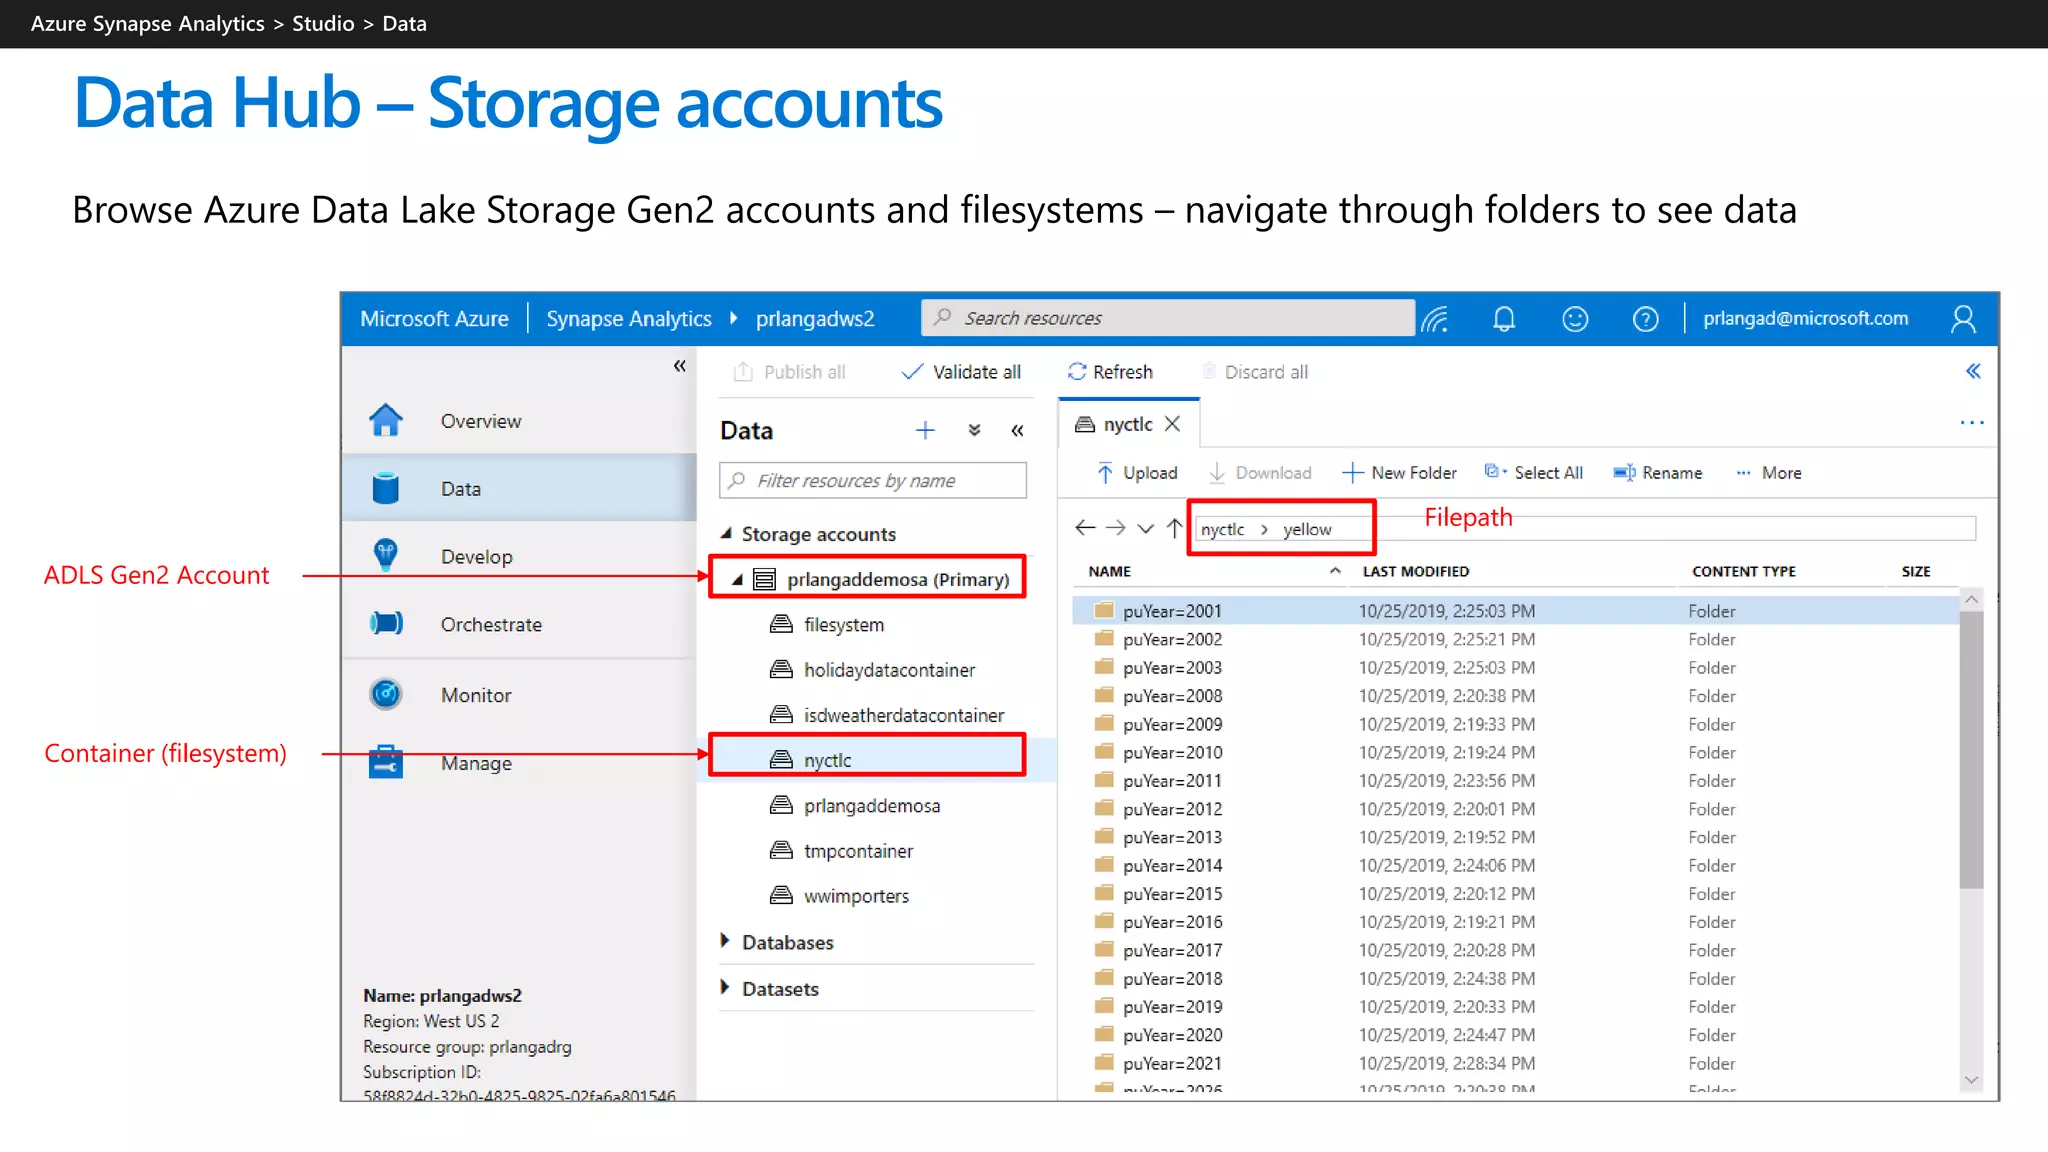Image resolution: width=2048 pixels, height=1152 pixels.
Task: Click Upload in file toolbar
Action: click(1137, 473)
